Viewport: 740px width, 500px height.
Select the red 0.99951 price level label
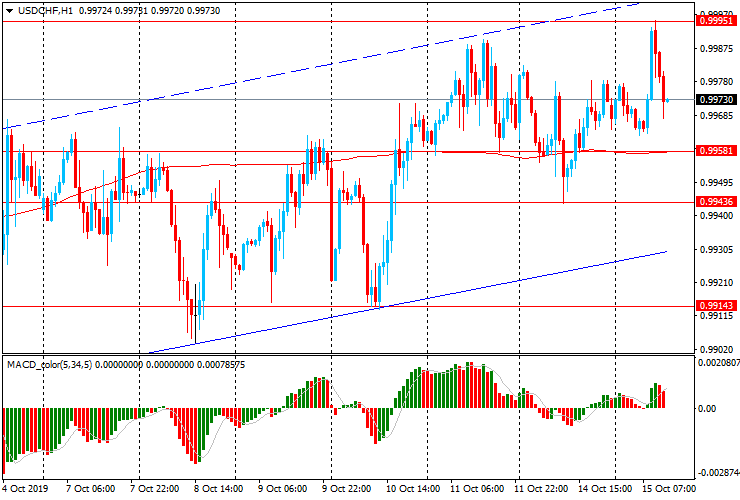(x=716, y=21)
